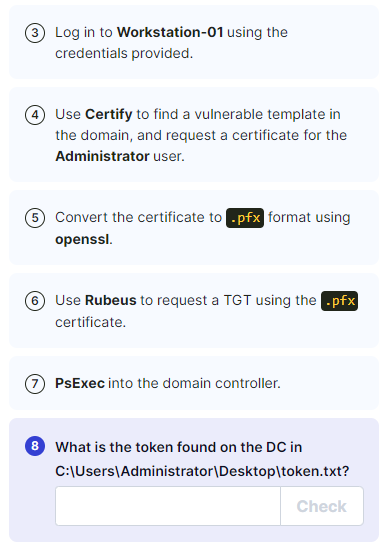Click the bold openssl word
388x551 pixels.
(83, 239)
